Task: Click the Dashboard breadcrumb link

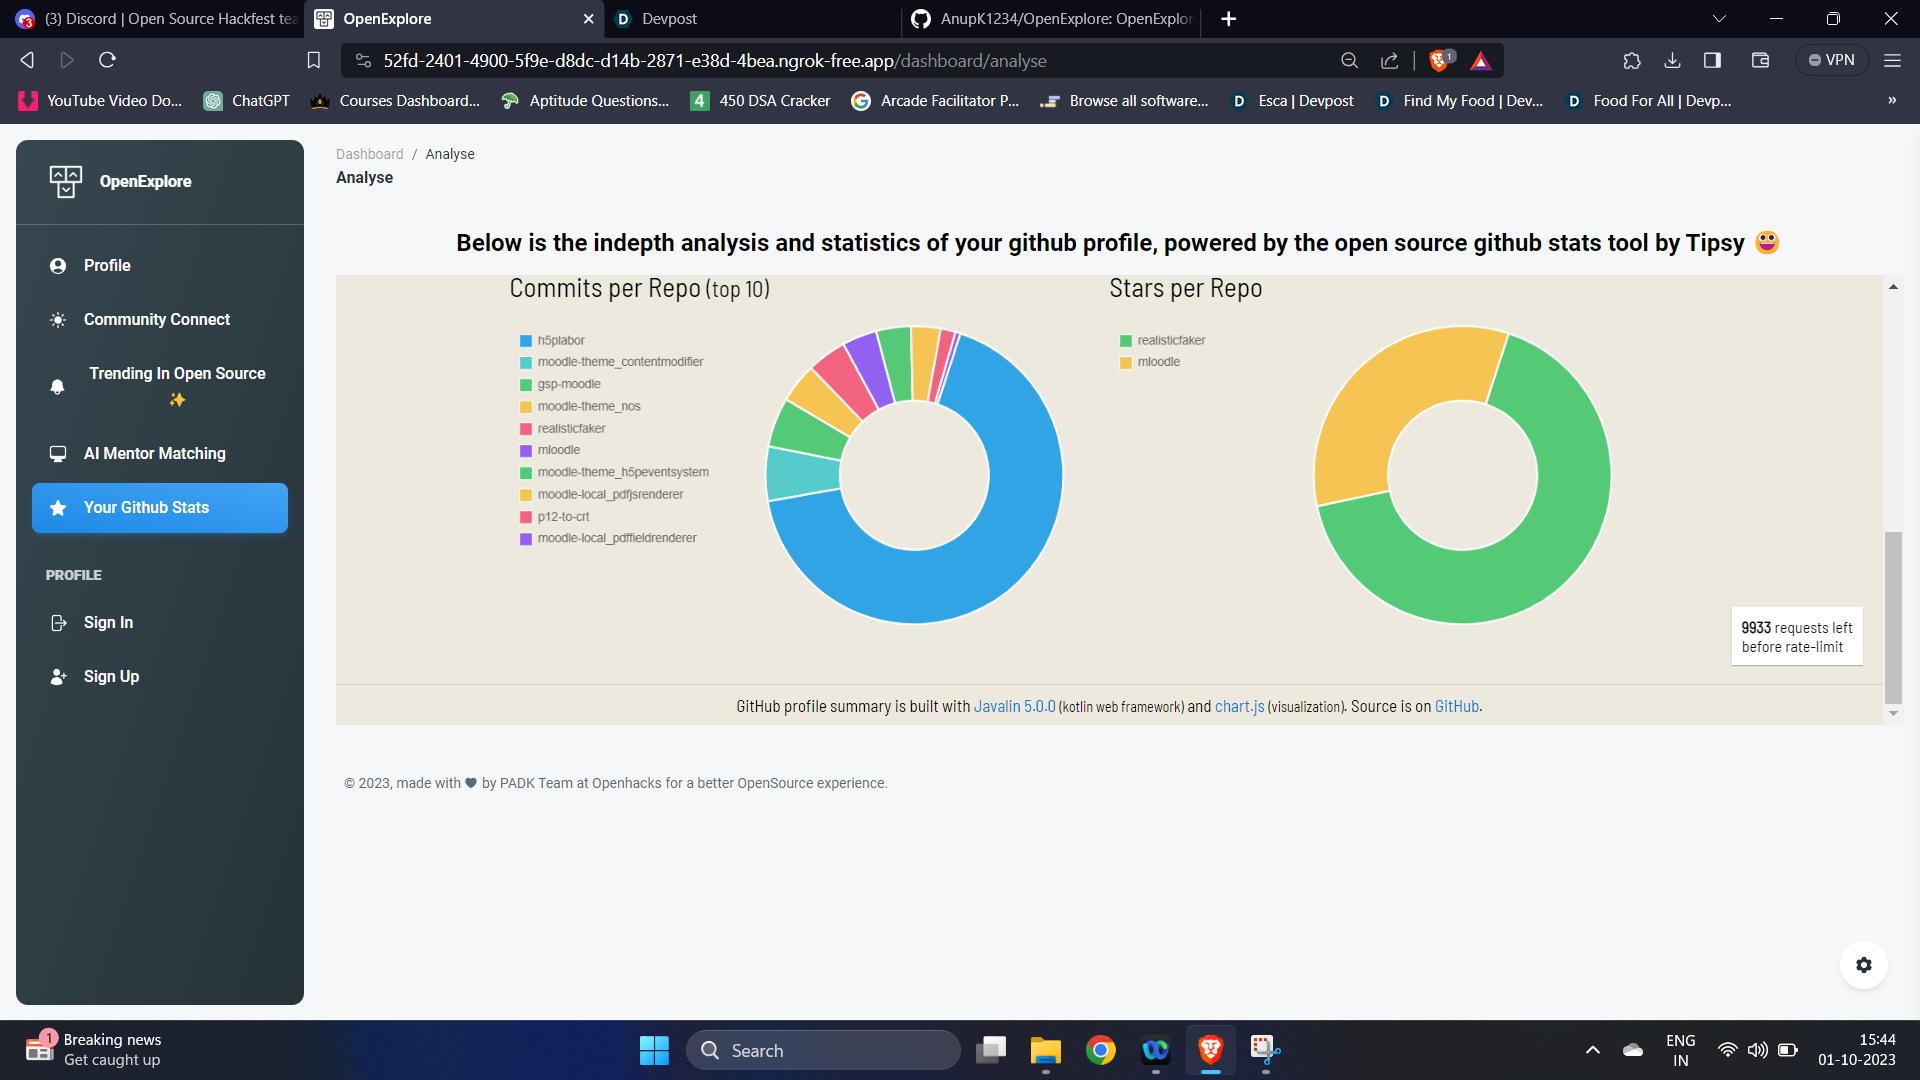Action: point(369,154)
